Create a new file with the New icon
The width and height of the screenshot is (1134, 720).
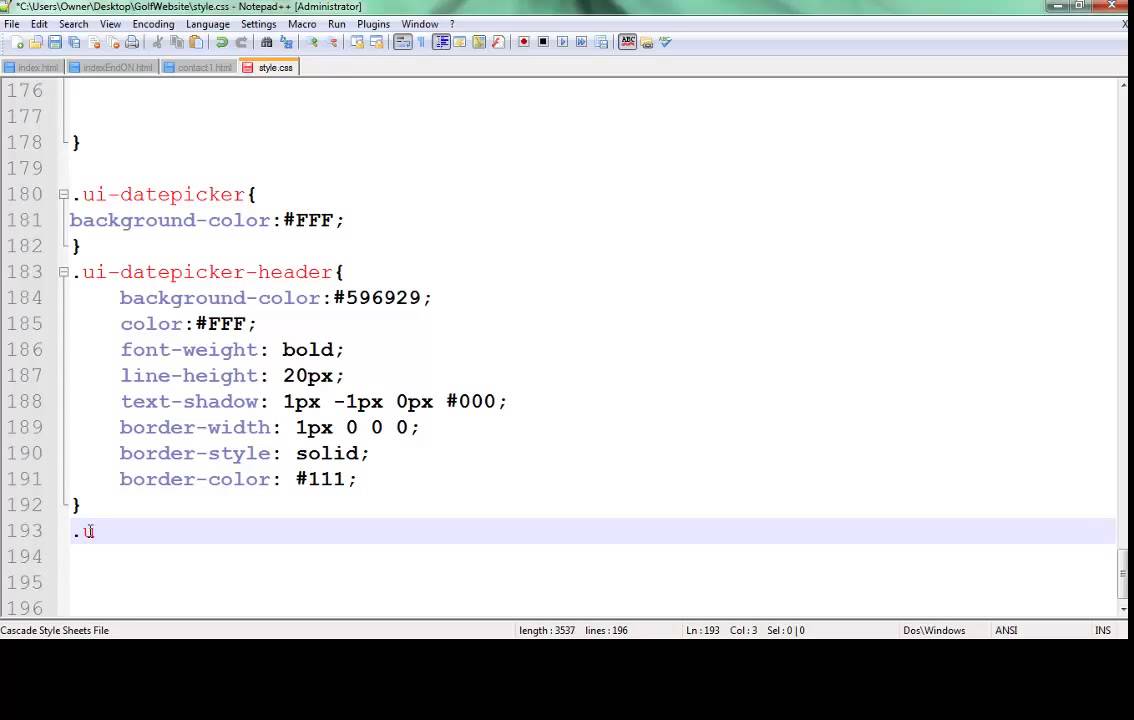17,43
